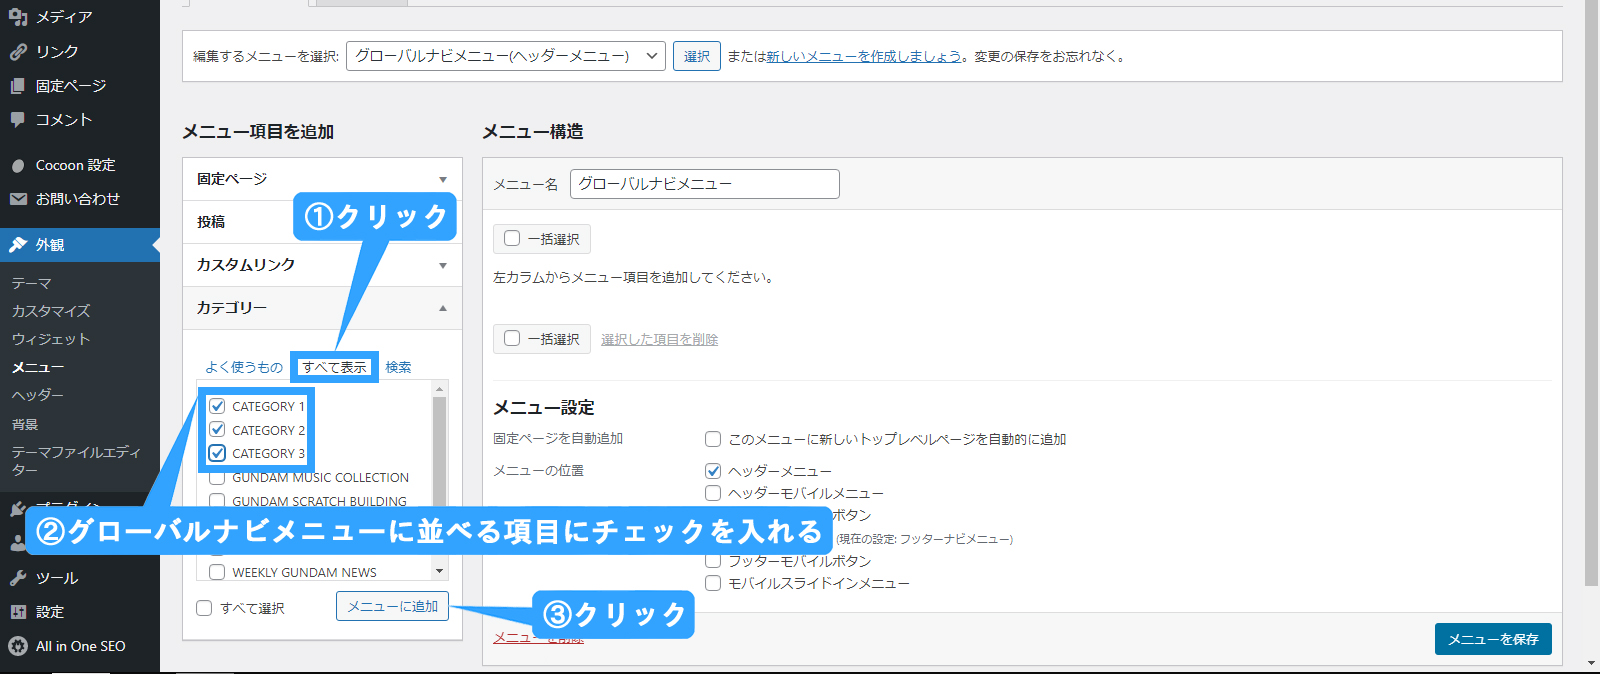This screenshot has height=674, width=1600.
Task: Toggle the 一括選択 checkbox beside 選択した項目を削除
Action: click(x=512, y=338)
